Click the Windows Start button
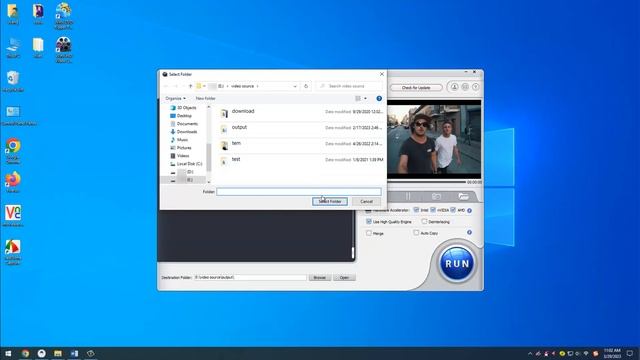640x360 pixels. pyautogui.click(x=8, y=353)
